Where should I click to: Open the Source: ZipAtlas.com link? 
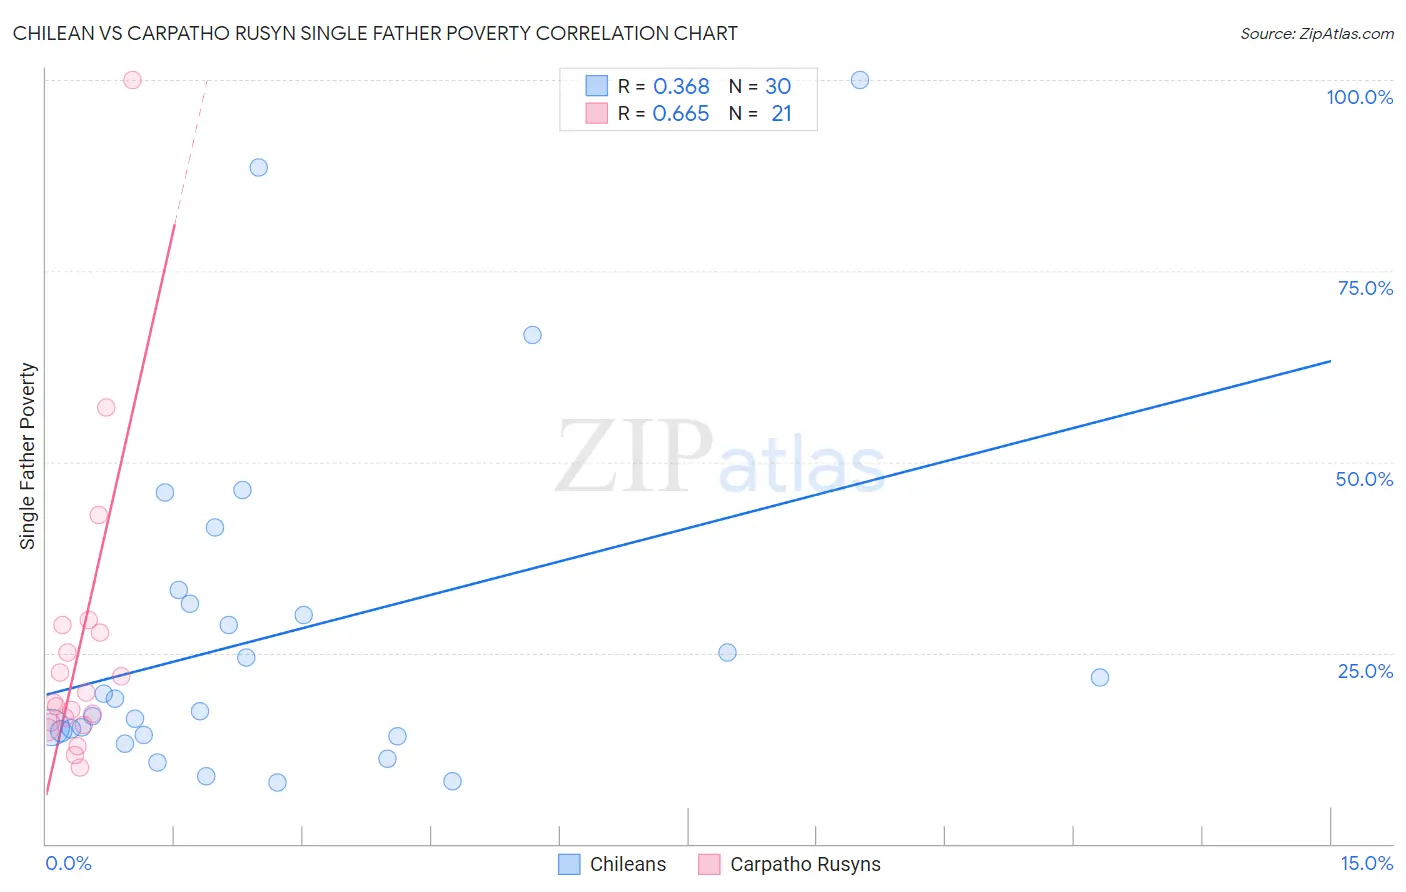pos(1317,34)
